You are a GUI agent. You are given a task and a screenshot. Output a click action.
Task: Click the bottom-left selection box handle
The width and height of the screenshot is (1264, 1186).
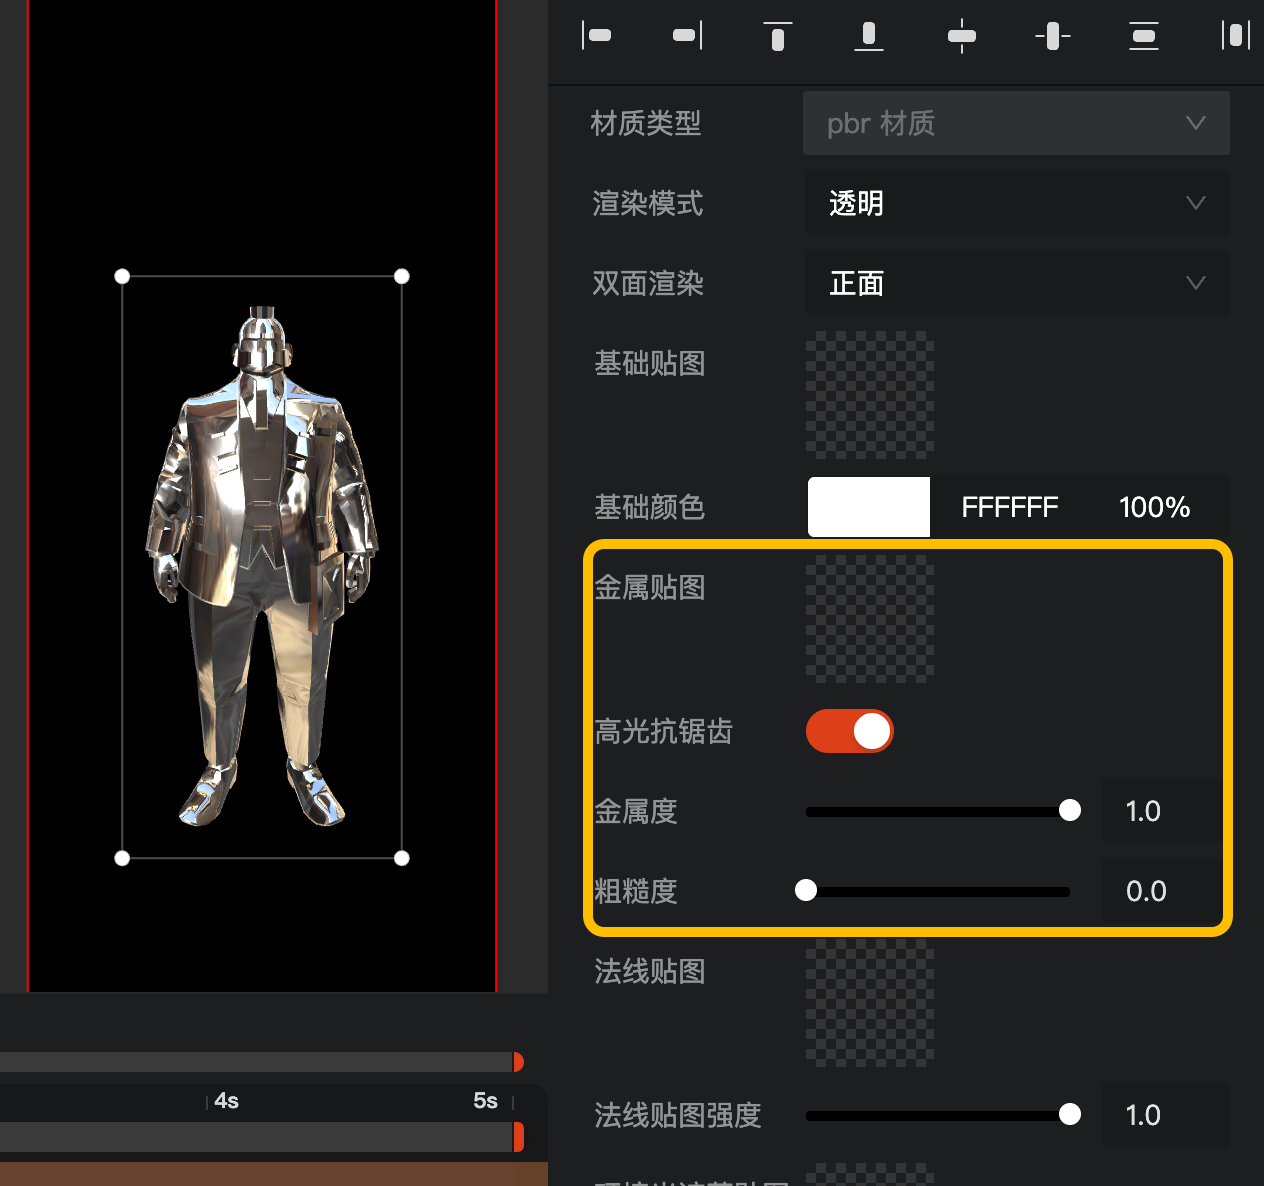coord(122,858)
